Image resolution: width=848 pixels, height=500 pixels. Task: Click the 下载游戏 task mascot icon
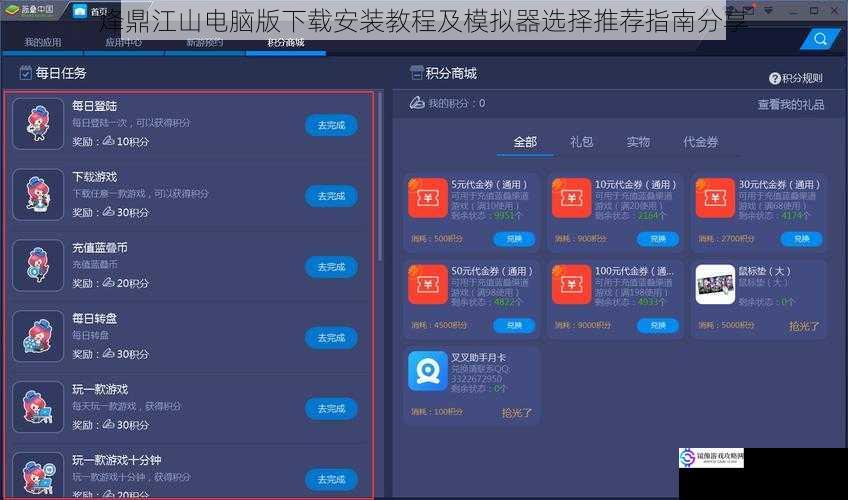[38, 195]
